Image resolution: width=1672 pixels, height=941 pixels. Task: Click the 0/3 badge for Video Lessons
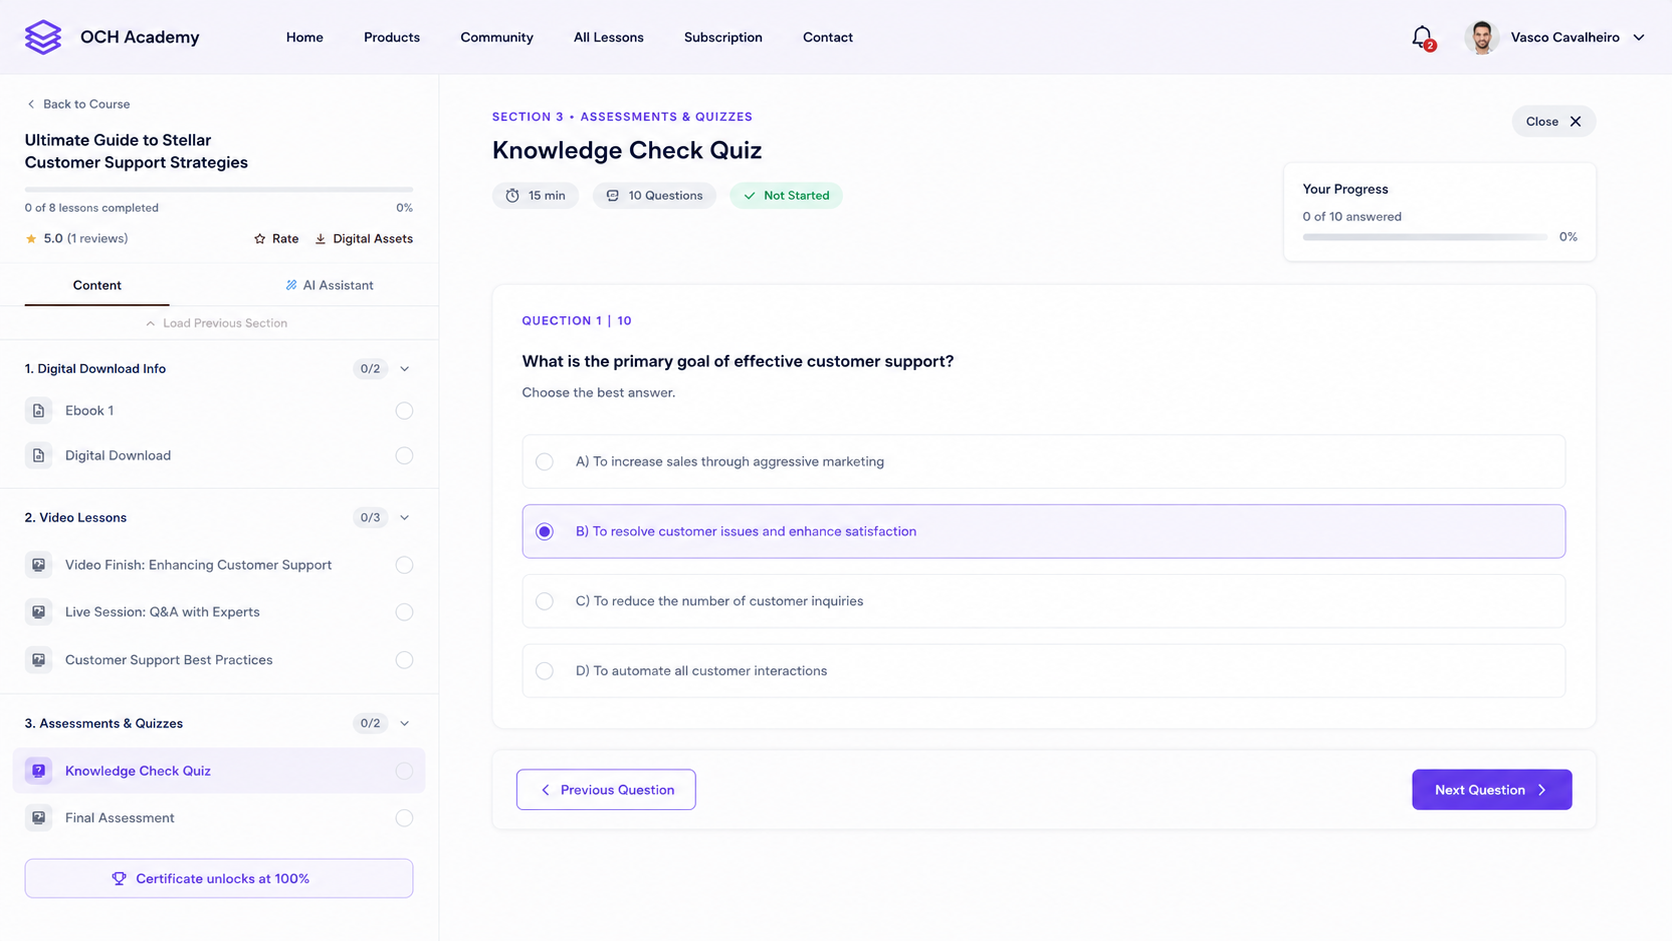370,518
